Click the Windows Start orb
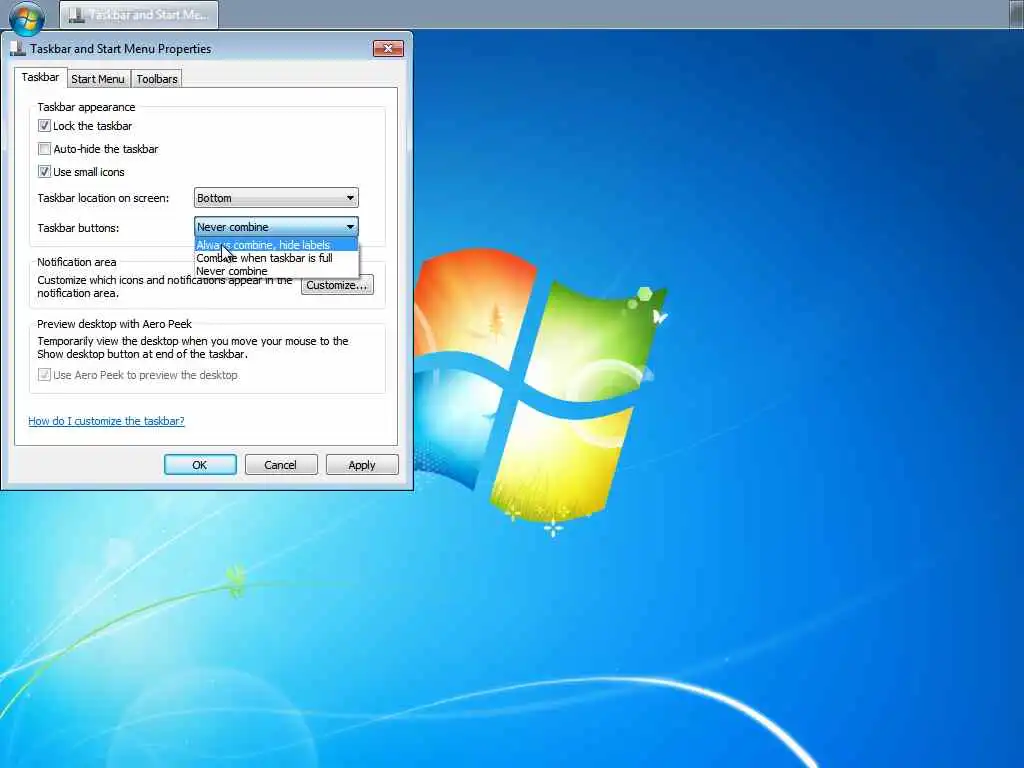1024x768 pixels. [x=27, y=18]
